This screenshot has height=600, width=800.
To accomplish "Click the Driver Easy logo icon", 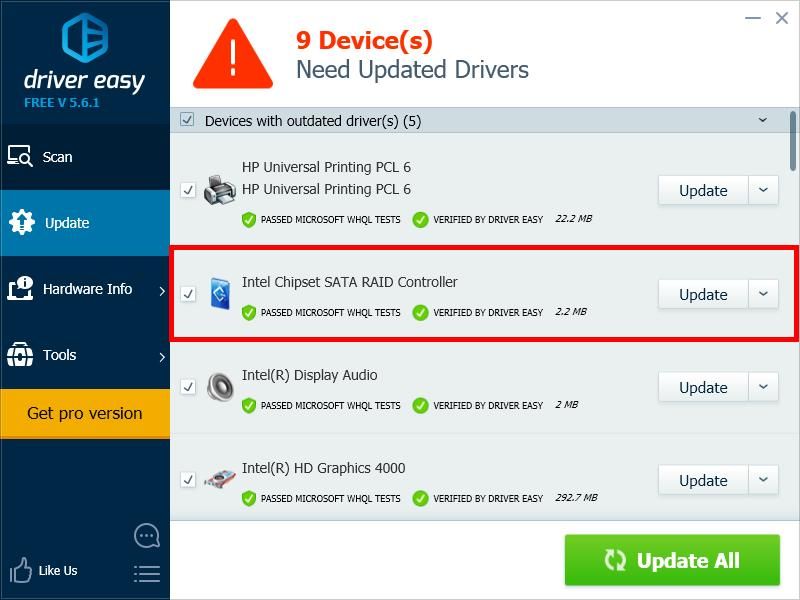I will 85,38.
